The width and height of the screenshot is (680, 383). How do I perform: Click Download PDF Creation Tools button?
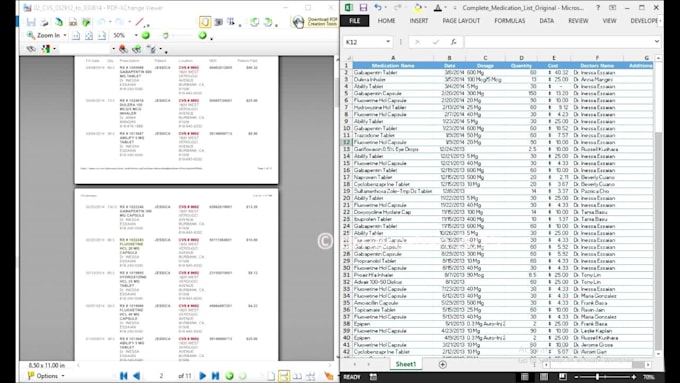(315, 22)
